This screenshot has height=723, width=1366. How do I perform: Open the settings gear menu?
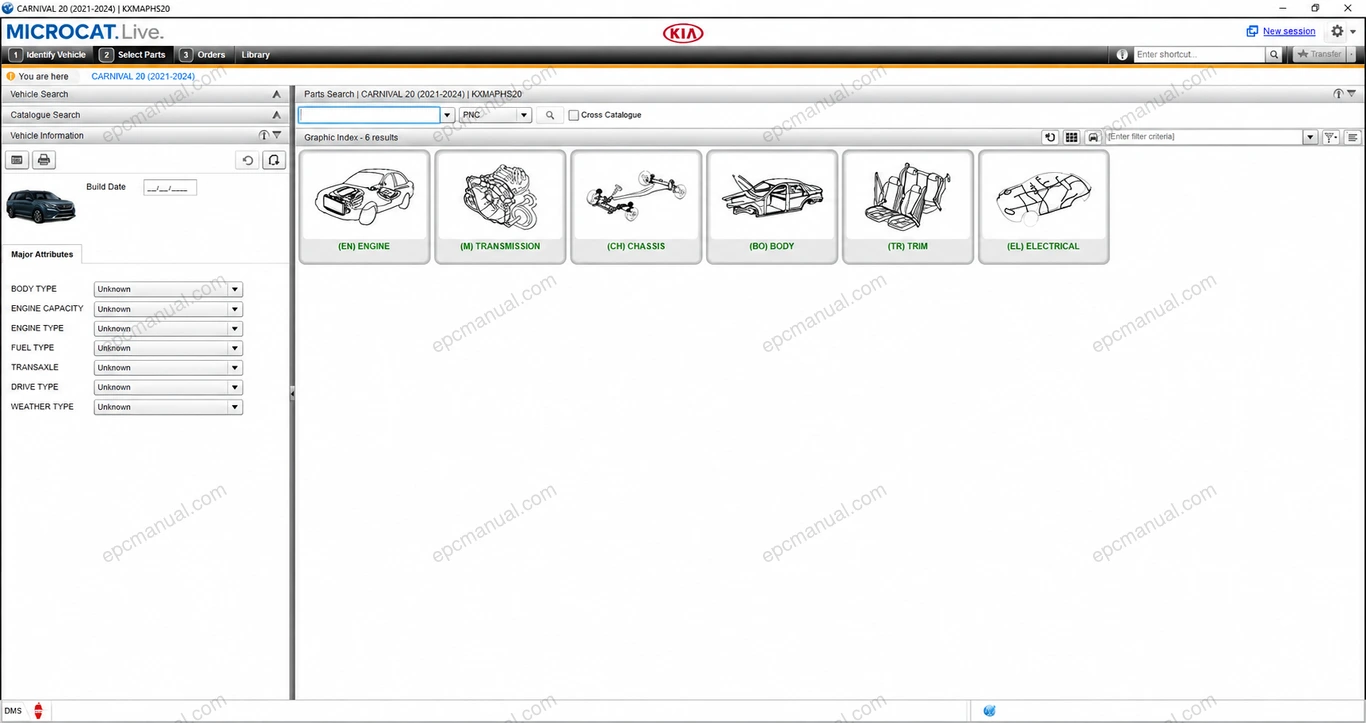[x=1337, y=31]
